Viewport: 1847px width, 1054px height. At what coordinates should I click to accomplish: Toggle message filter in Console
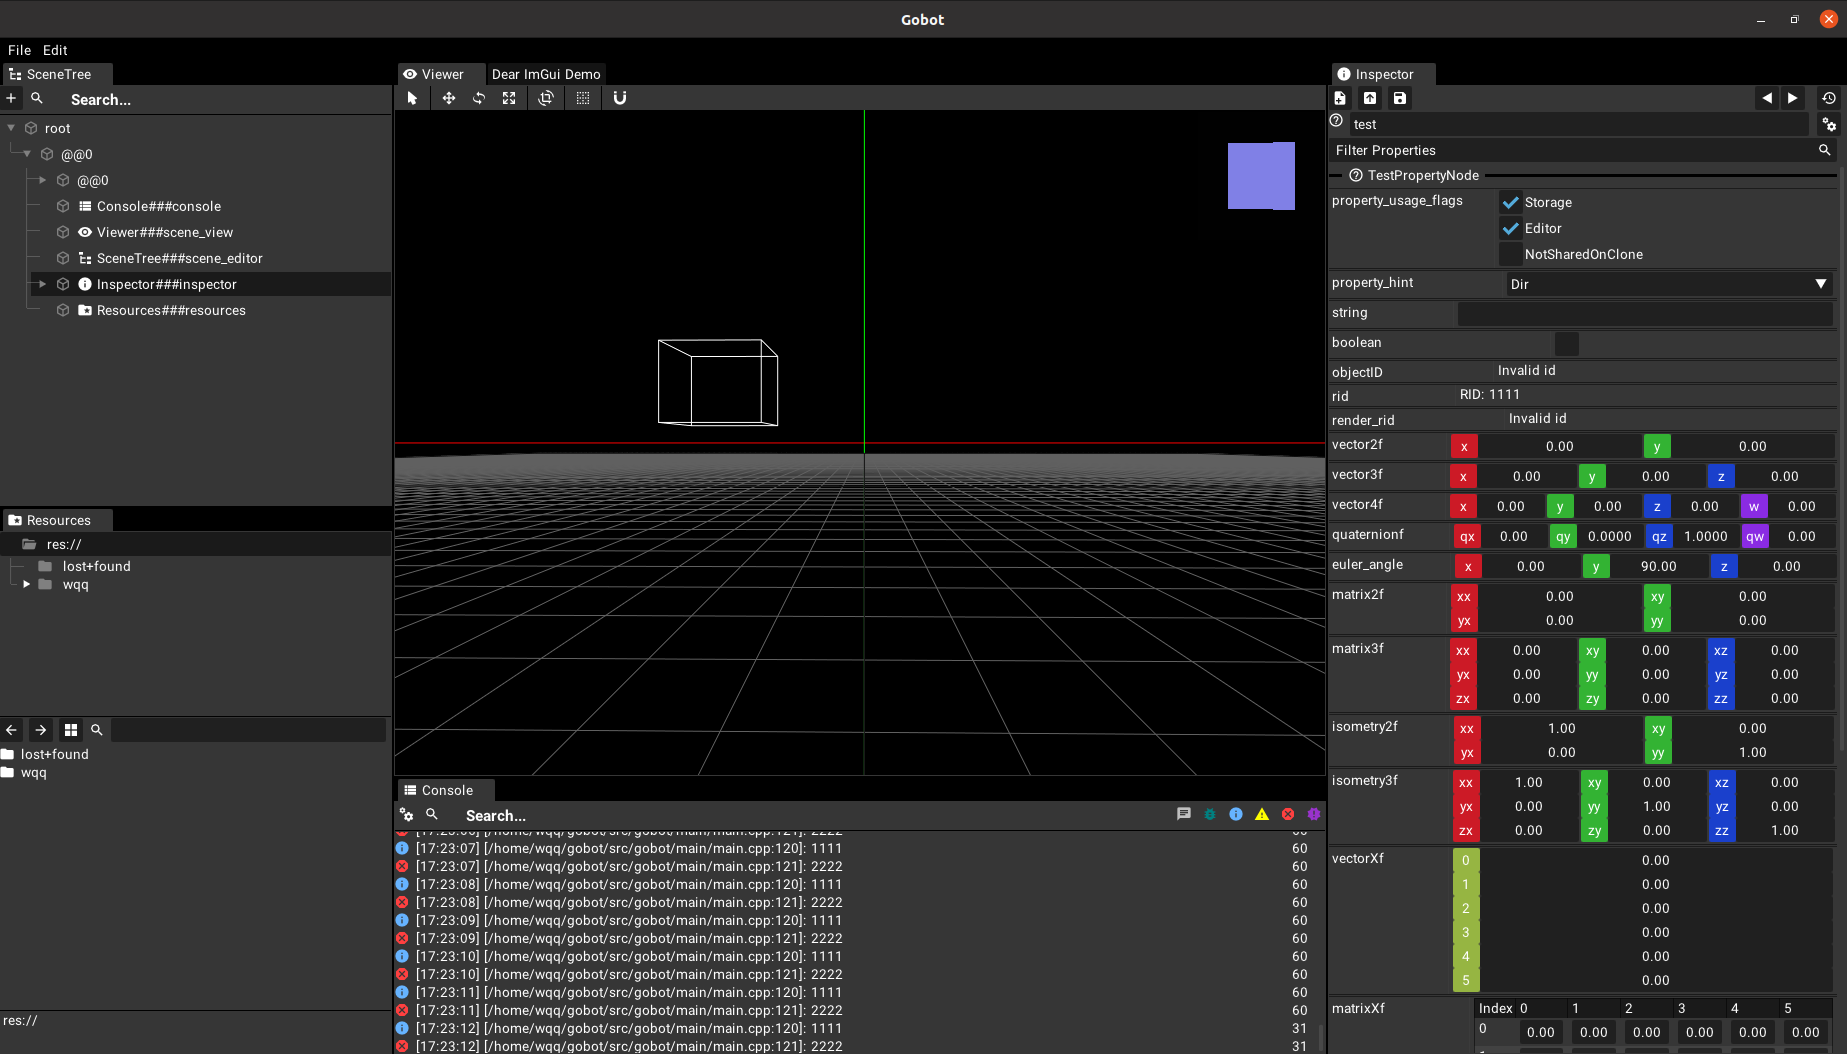click(x=1184, y=814)
